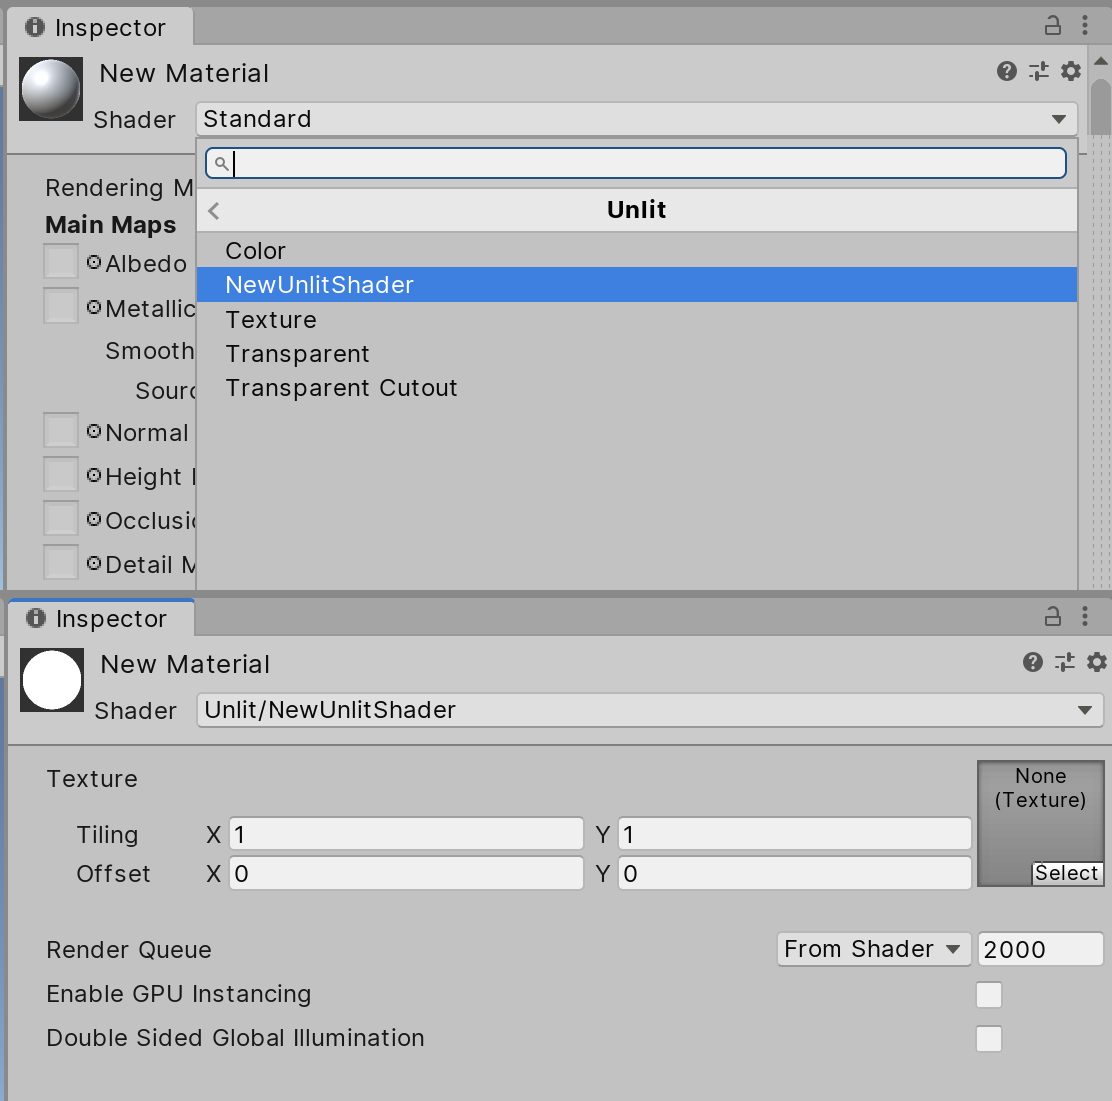Viewport: 1112px width, 1101px height.
Task: Expand the Unlit/NewUnlitShader shader dropdown
Action: tap(650, 710)
